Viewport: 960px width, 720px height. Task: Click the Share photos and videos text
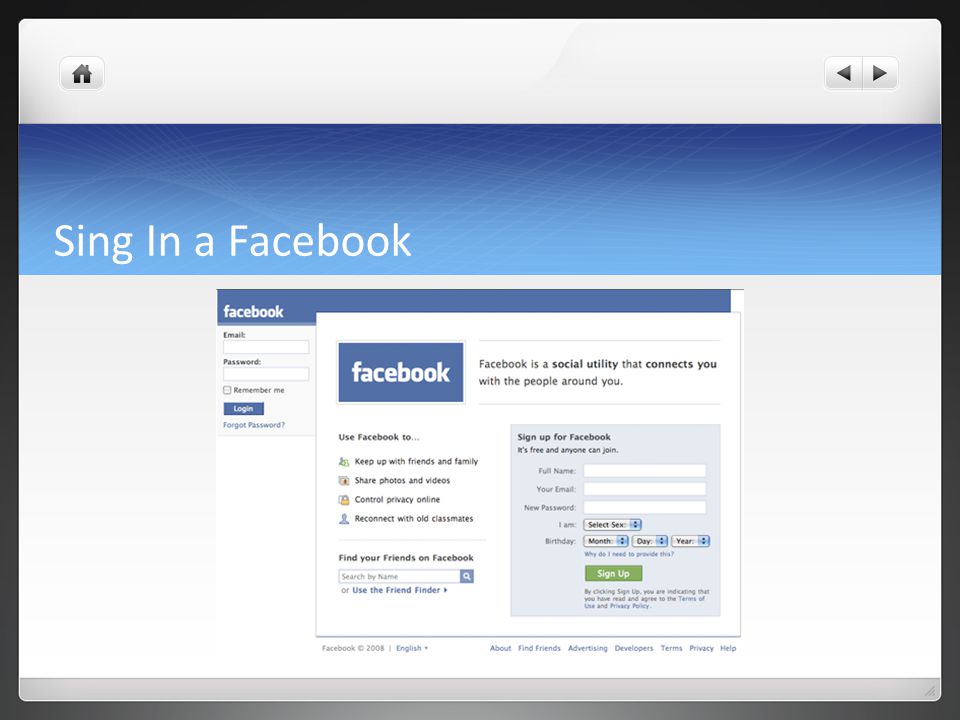coord(402,481)
